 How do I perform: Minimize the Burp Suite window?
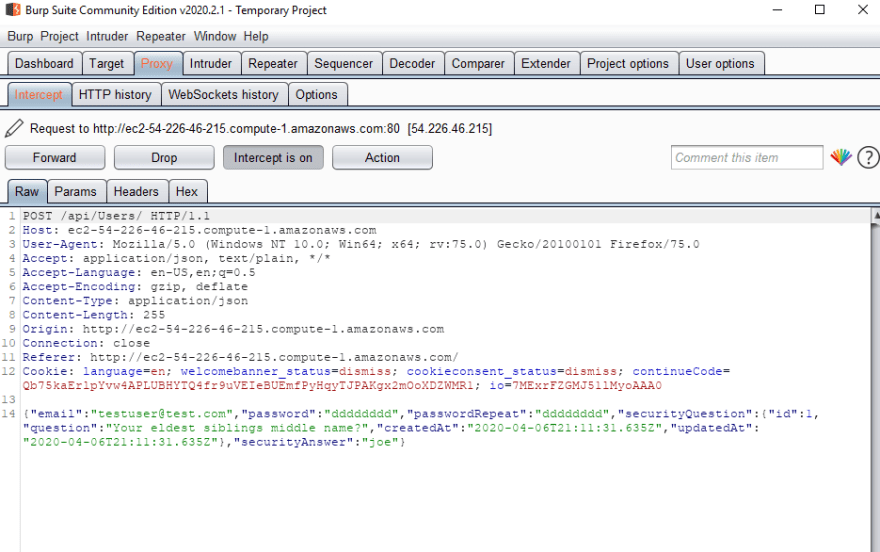(x=777, y=10)
